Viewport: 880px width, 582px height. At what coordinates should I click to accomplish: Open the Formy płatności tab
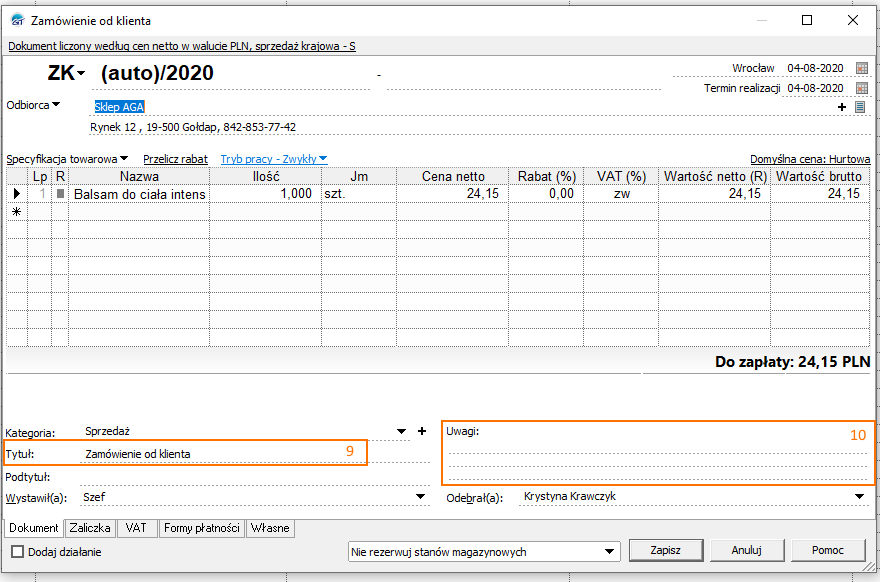point(201,528)
